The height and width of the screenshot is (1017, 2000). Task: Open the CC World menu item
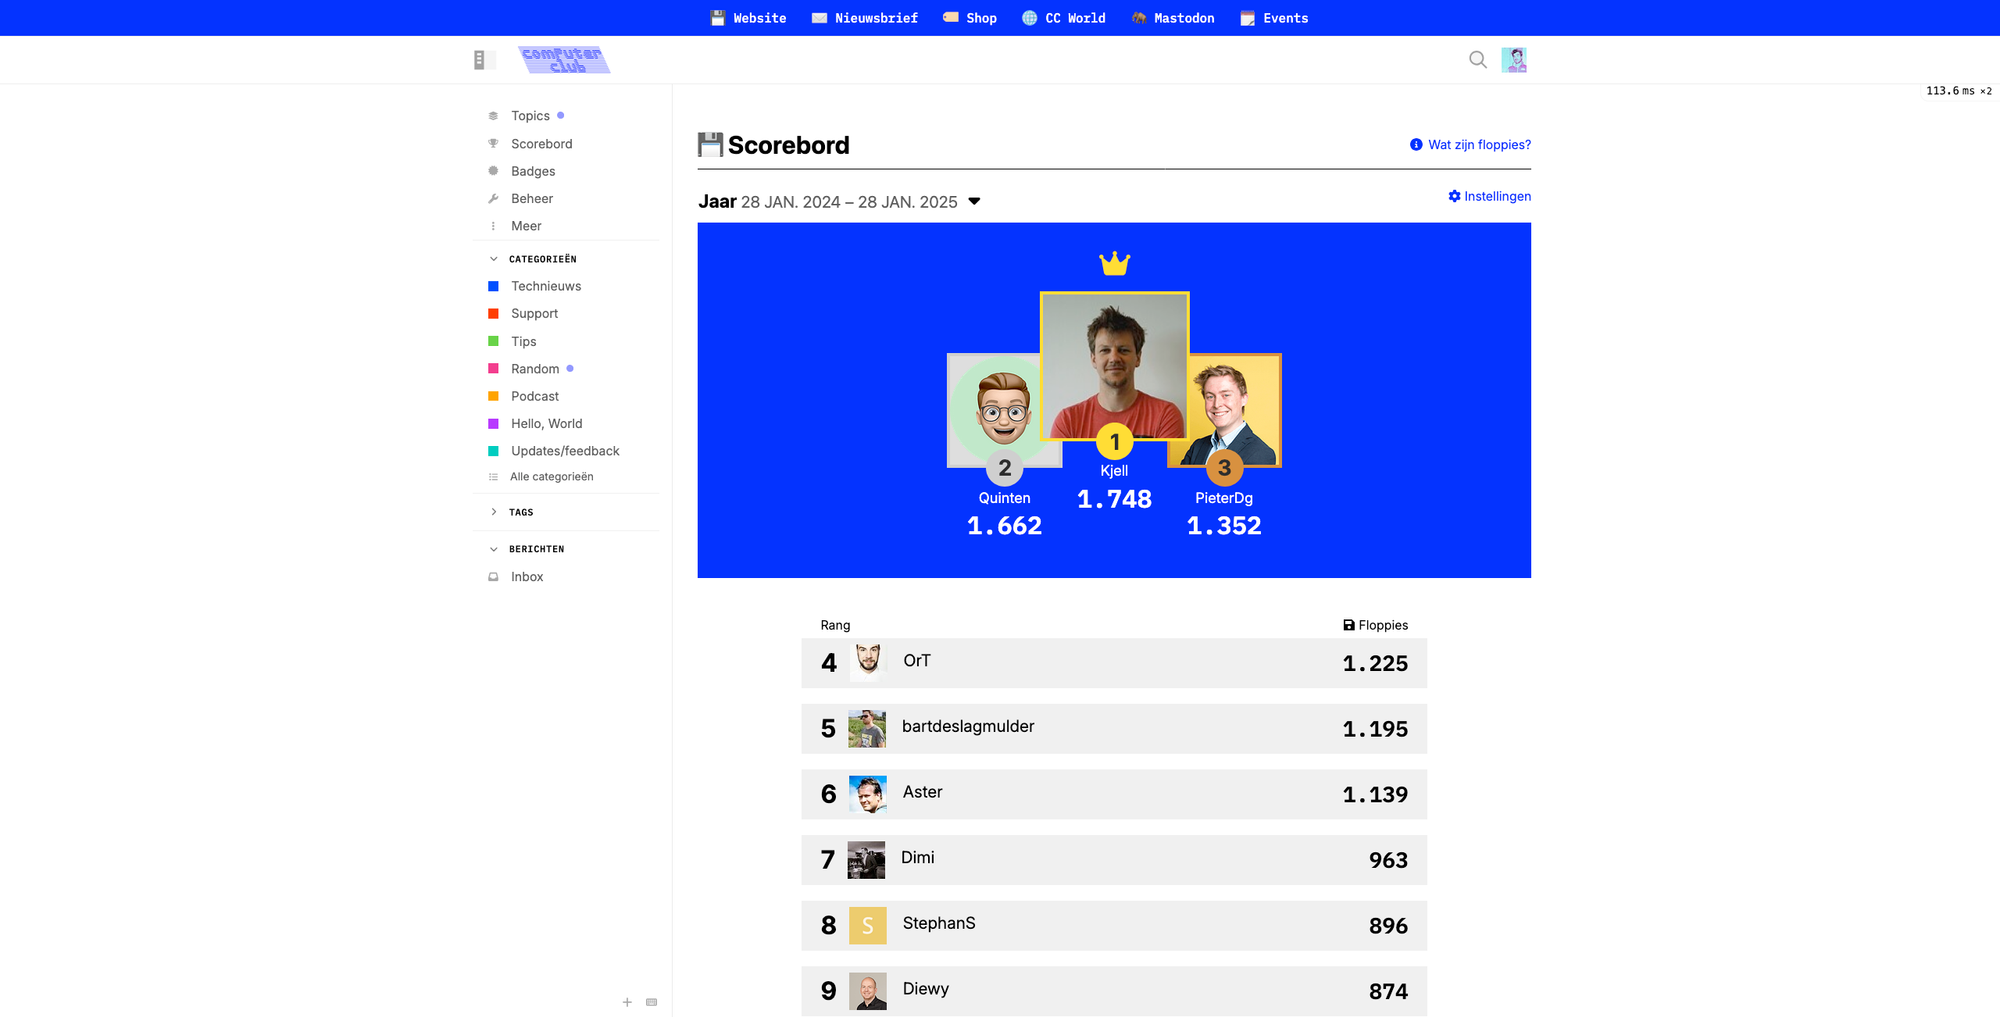pos(1063,17)
